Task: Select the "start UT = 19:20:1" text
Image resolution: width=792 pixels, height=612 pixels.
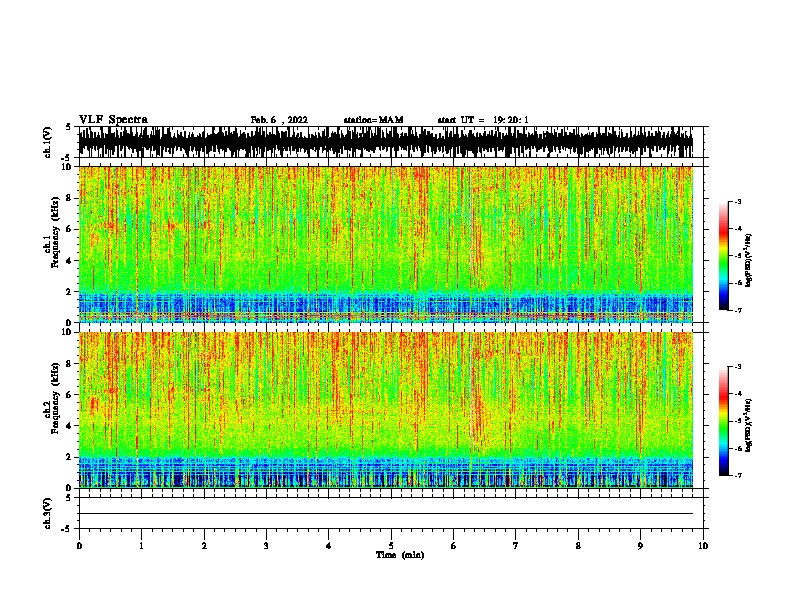Action: click(x=483, y=120)
